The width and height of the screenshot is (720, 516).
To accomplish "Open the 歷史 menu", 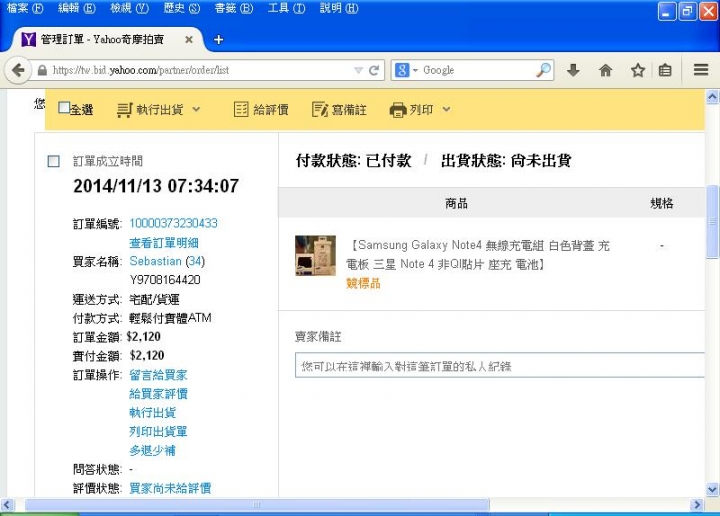I will [182, 8].
